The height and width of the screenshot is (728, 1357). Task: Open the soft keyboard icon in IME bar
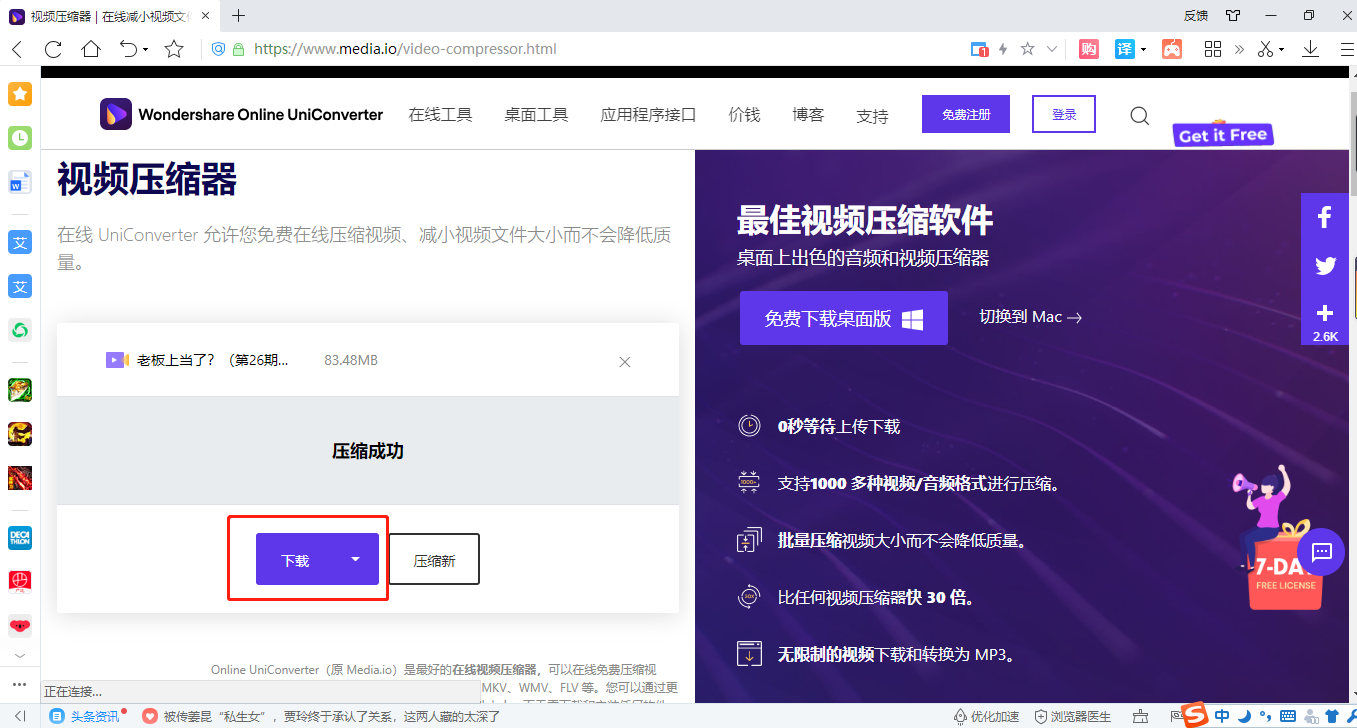pos(1287,716)
